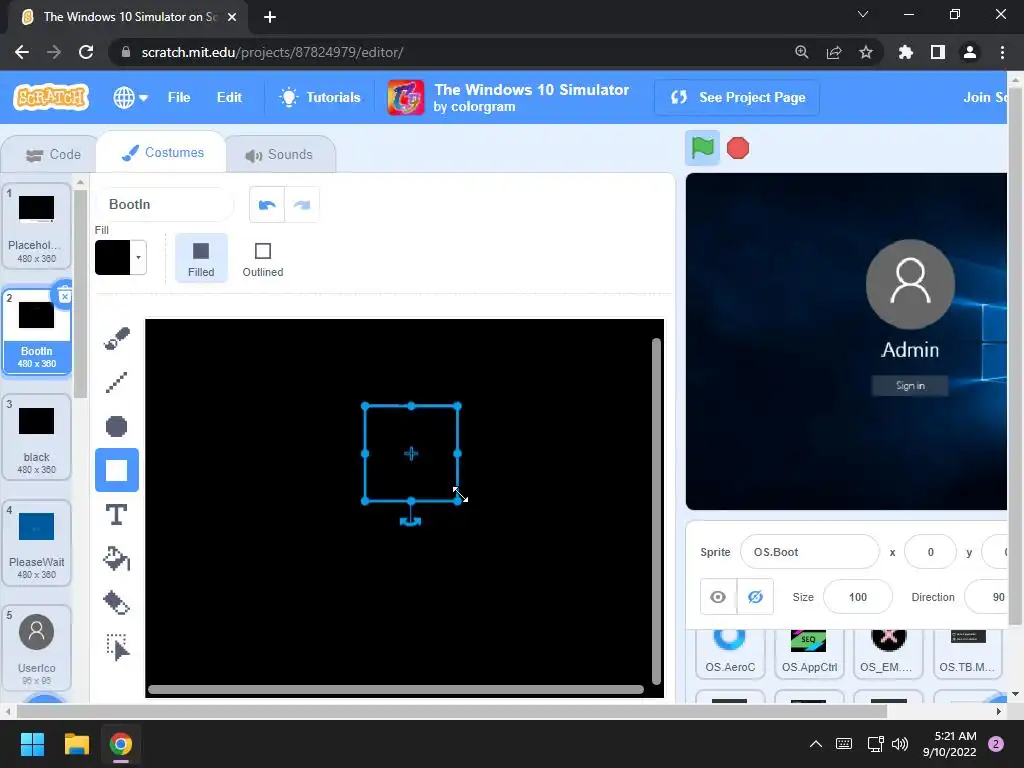
Task: Select the PleaseWait costume thumbnail
Action: (37, 543)
